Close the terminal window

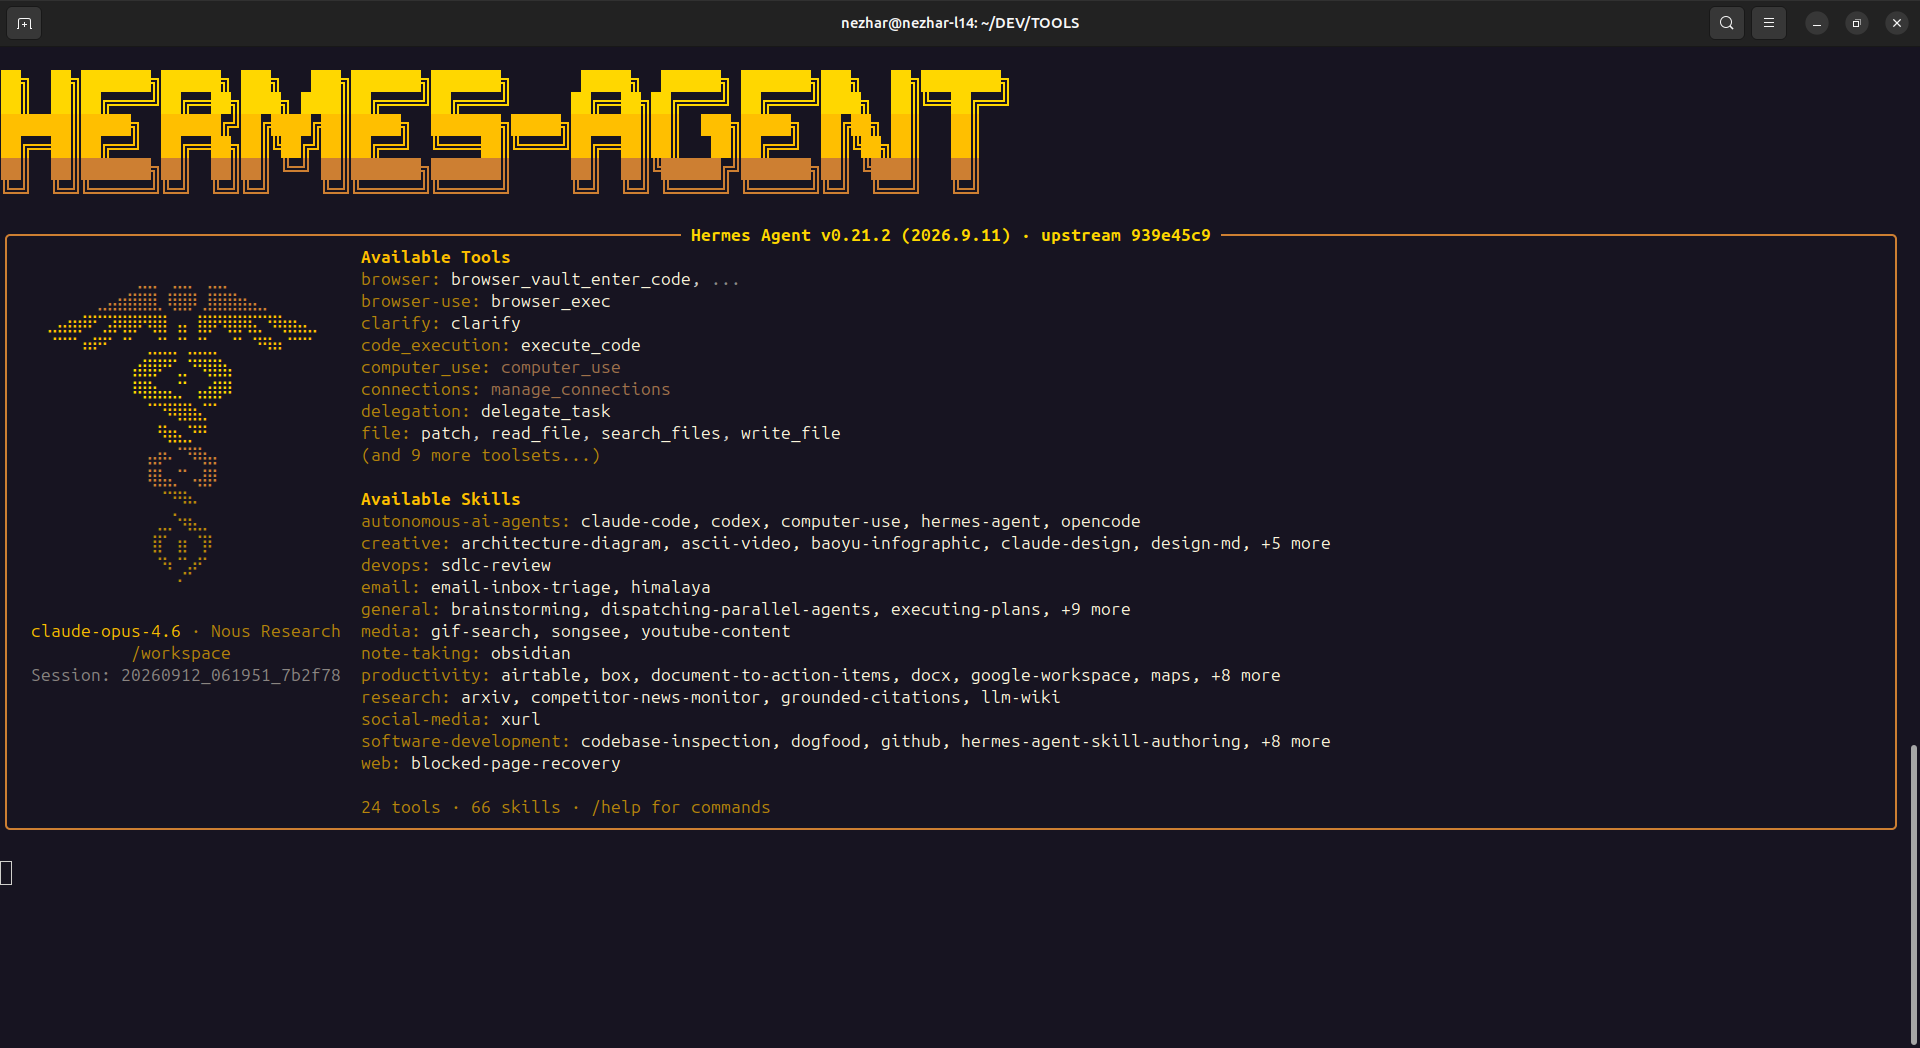click(1896, 23)
